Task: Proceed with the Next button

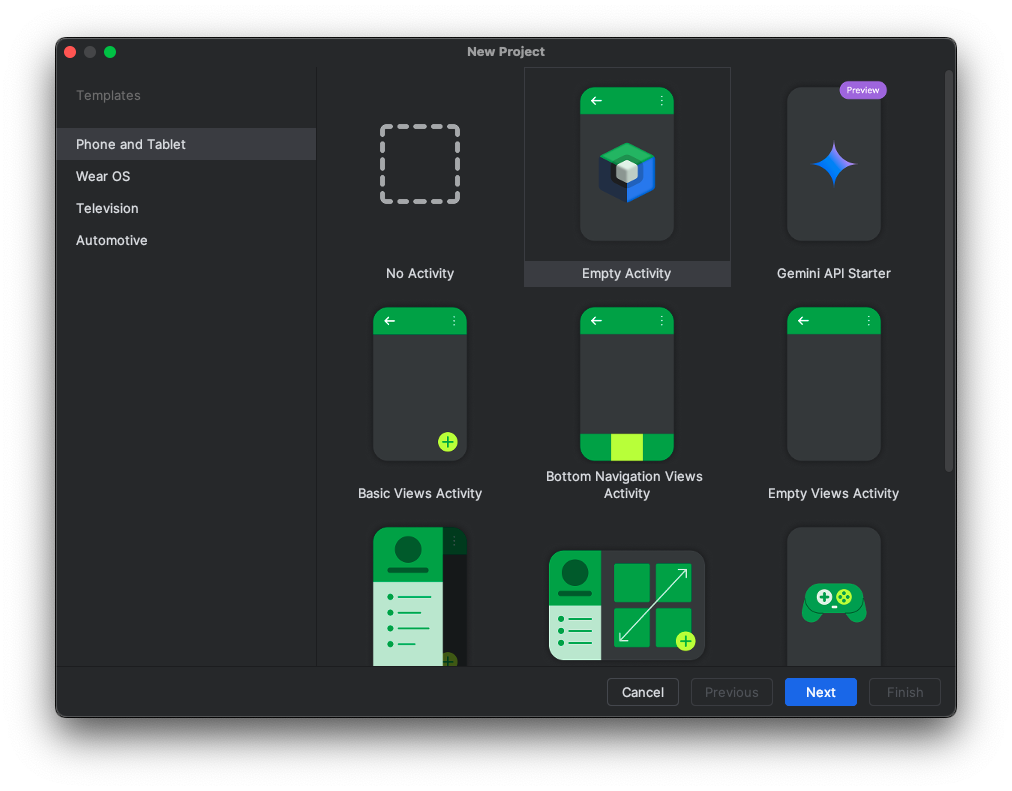Action: [821, 692]
